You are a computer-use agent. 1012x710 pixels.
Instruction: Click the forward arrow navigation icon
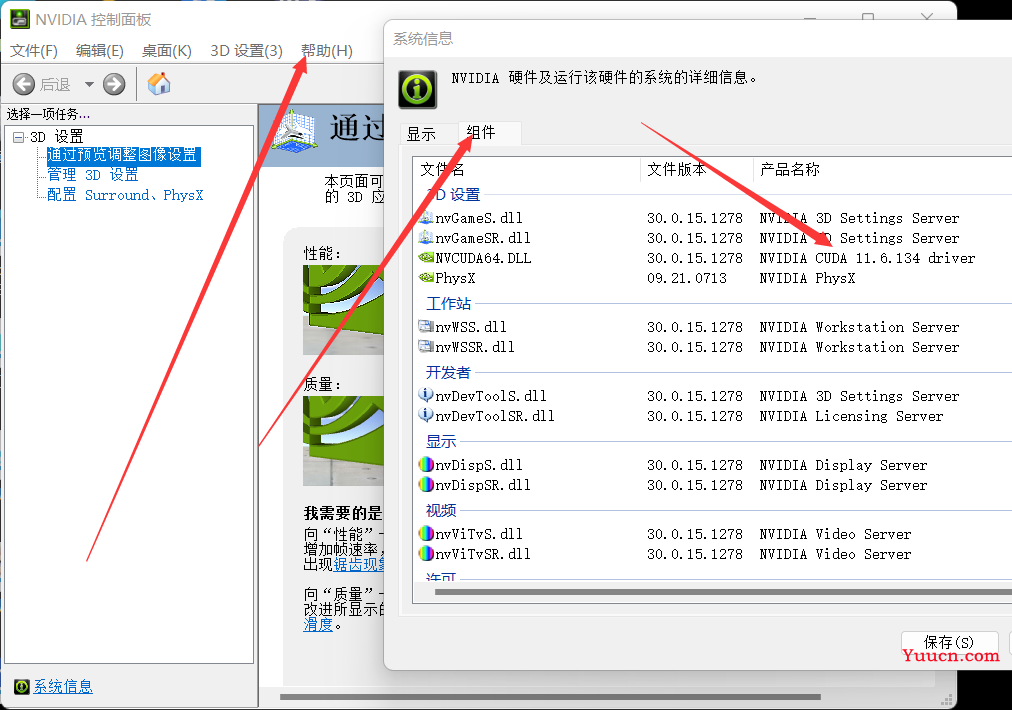point(114,84)
